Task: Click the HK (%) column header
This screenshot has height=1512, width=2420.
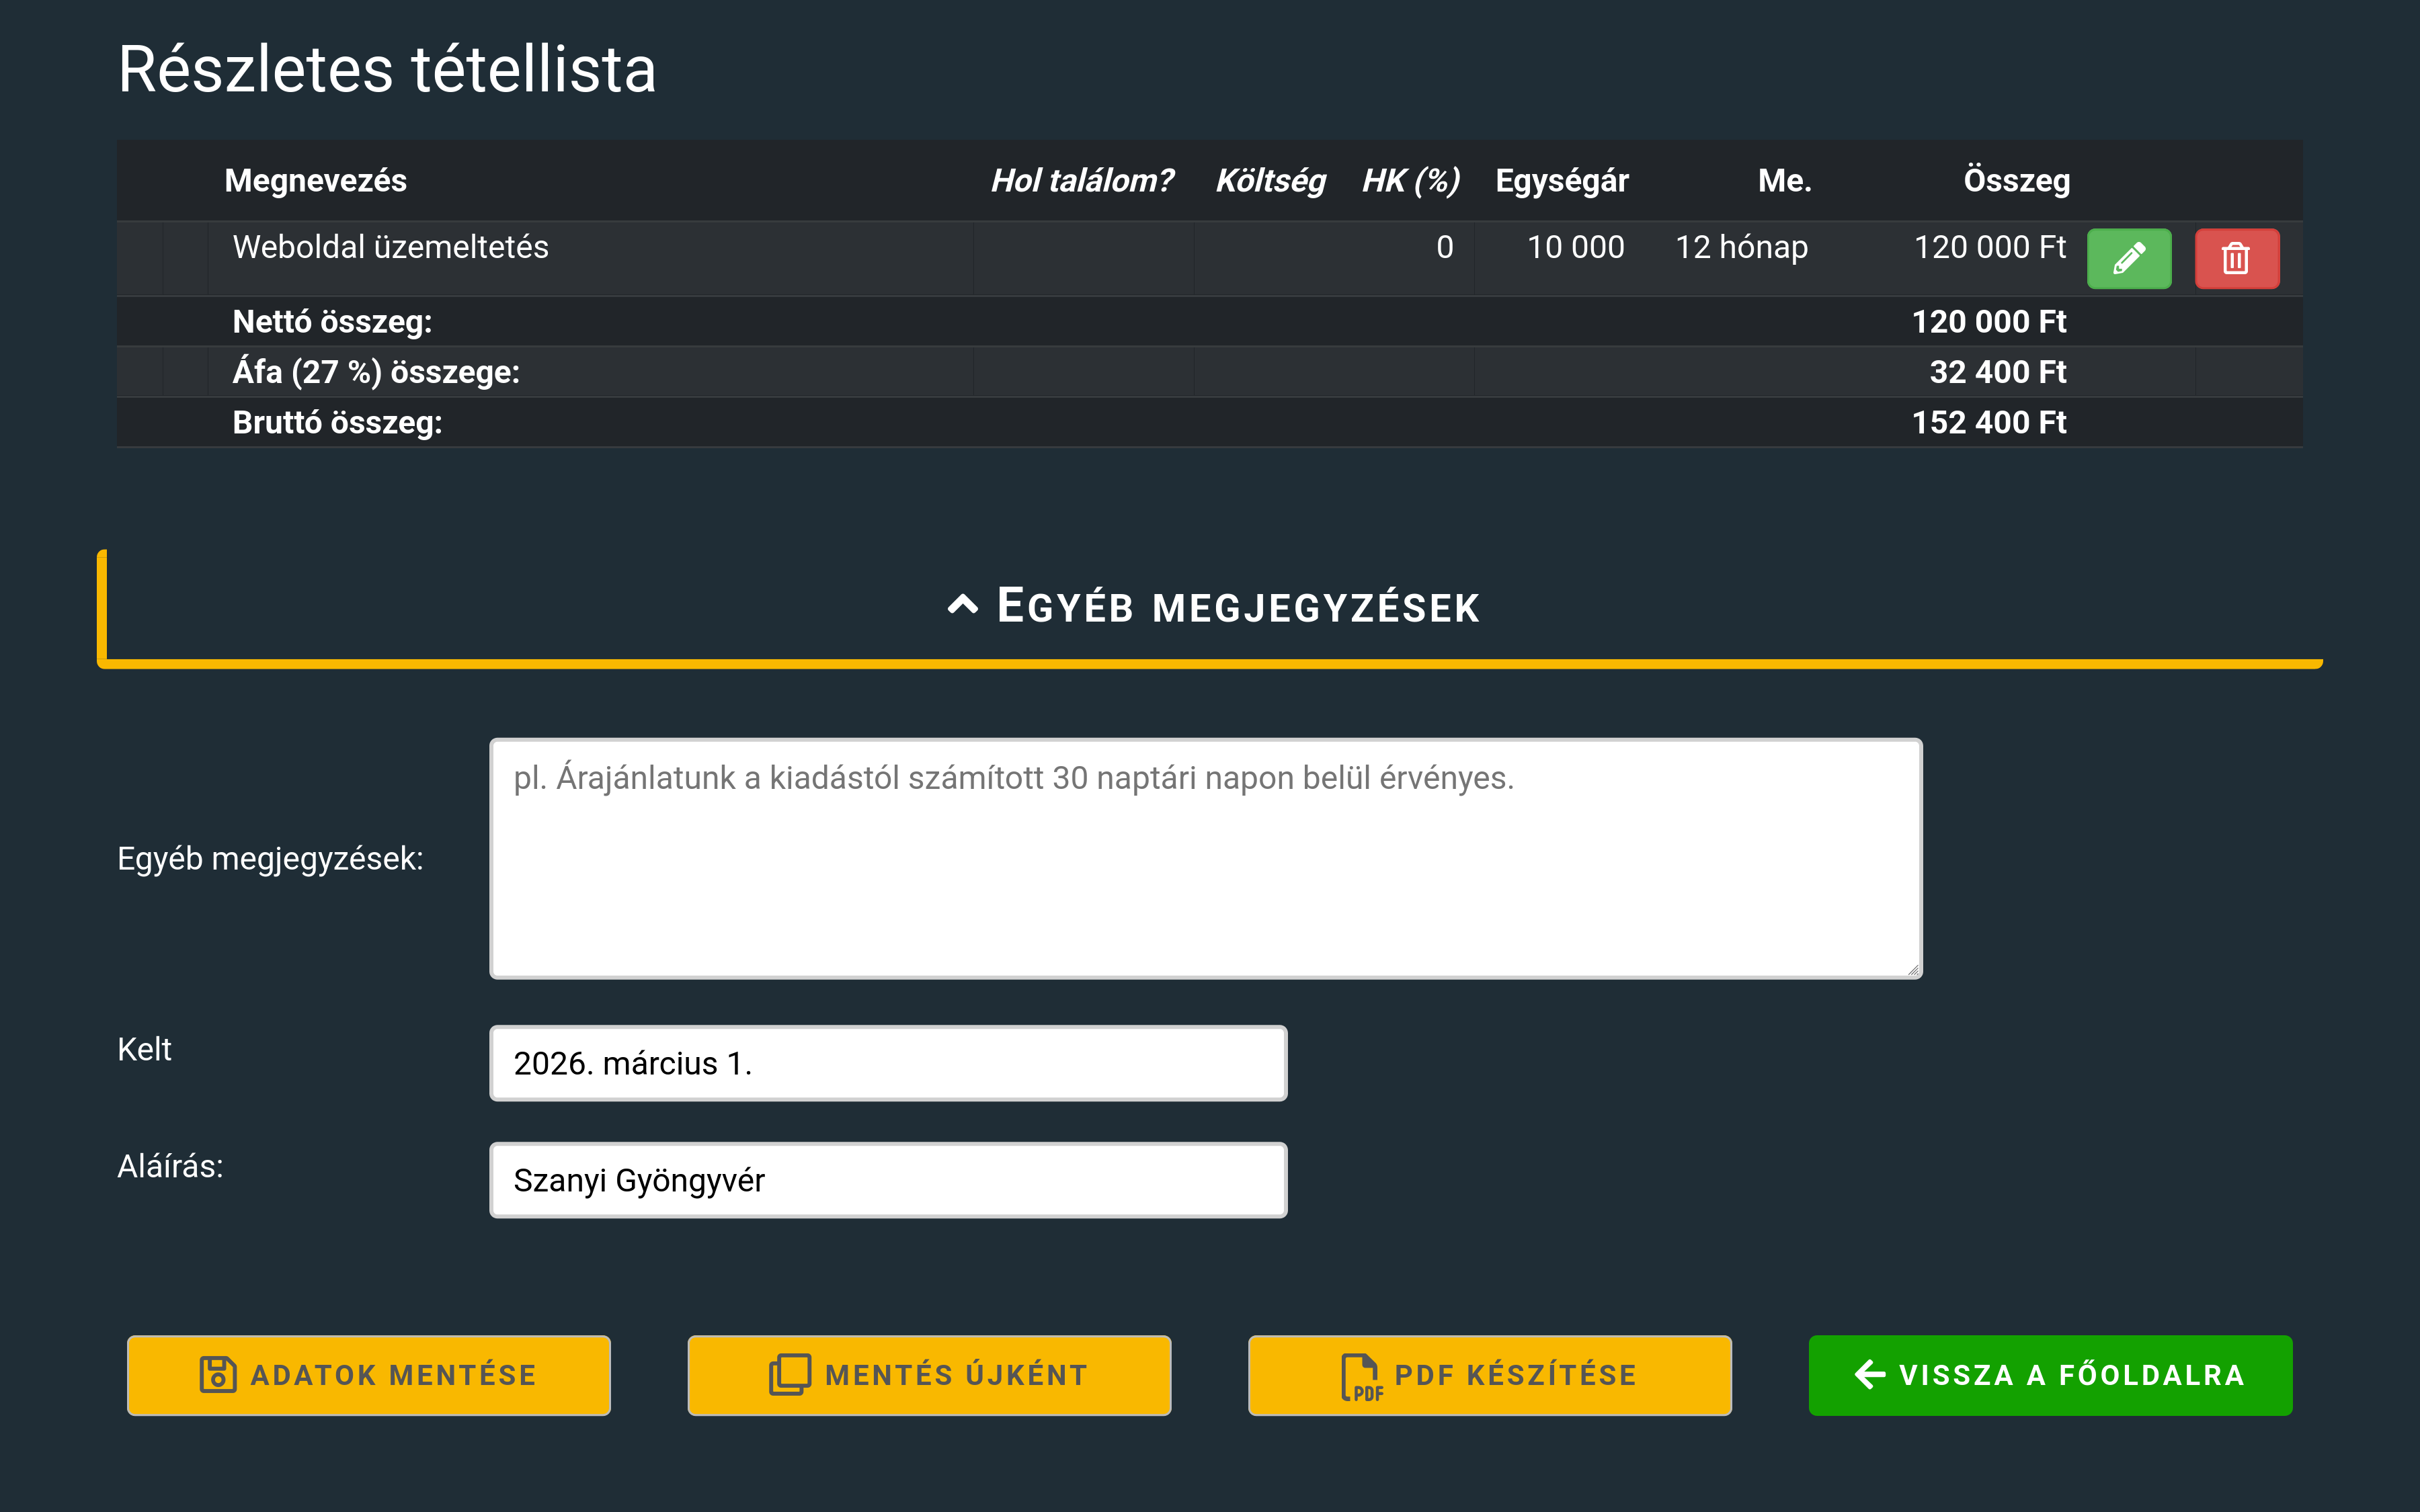Action: click(1411, 180)
